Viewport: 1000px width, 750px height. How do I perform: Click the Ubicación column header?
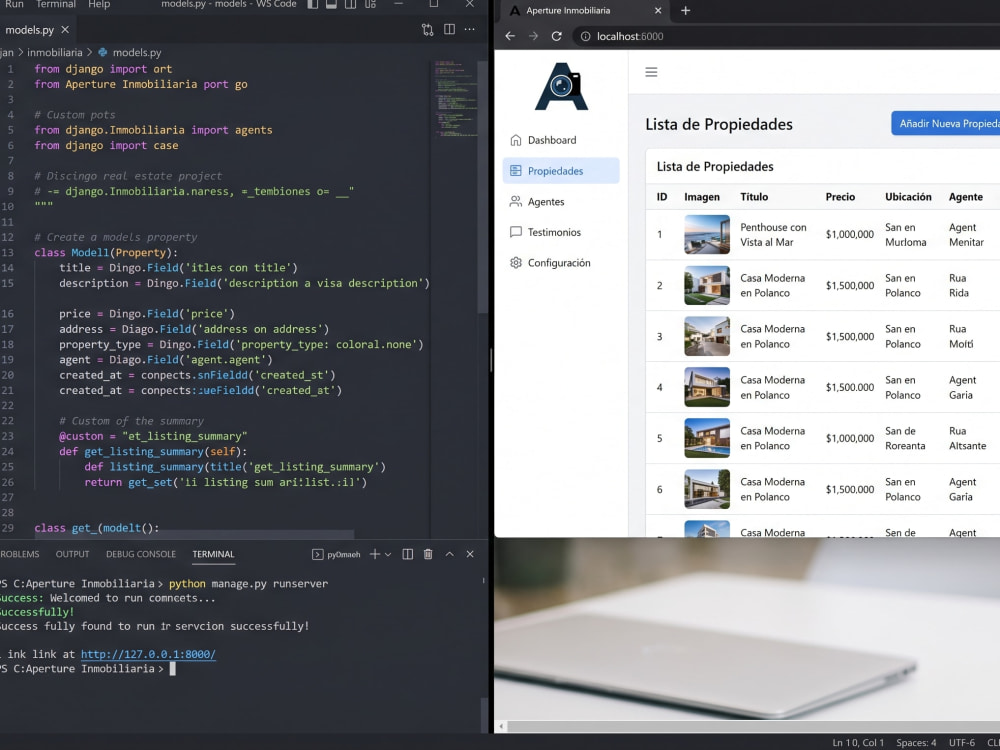[908, 197]
